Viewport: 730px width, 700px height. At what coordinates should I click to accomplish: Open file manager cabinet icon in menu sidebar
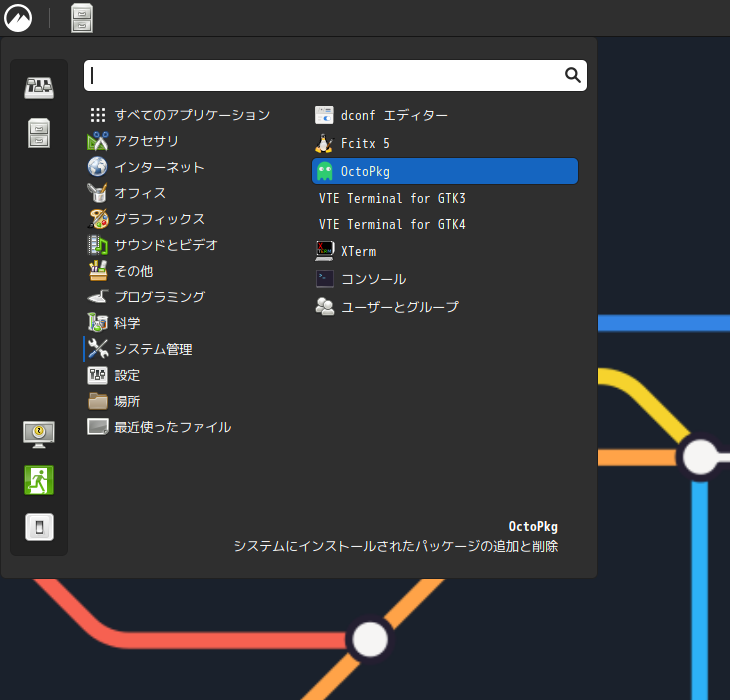[x=39, y=133]
